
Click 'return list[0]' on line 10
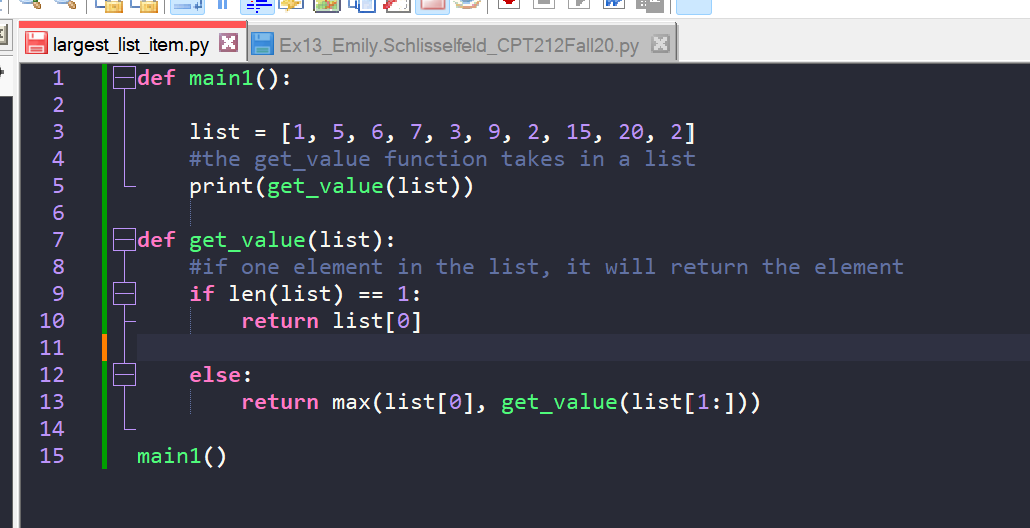[x=331, y=321]
